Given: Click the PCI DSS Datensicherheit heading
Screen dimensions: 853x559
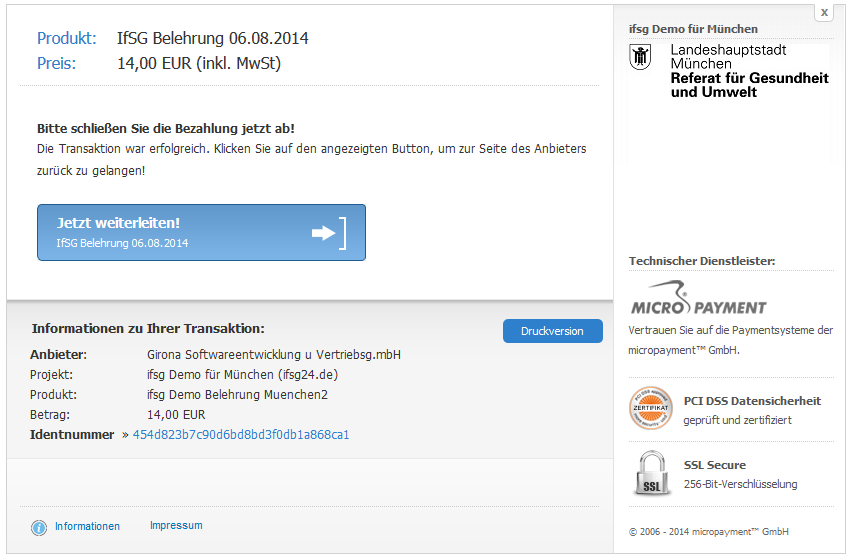Looking at the screenshot, I should pos(752,401).
